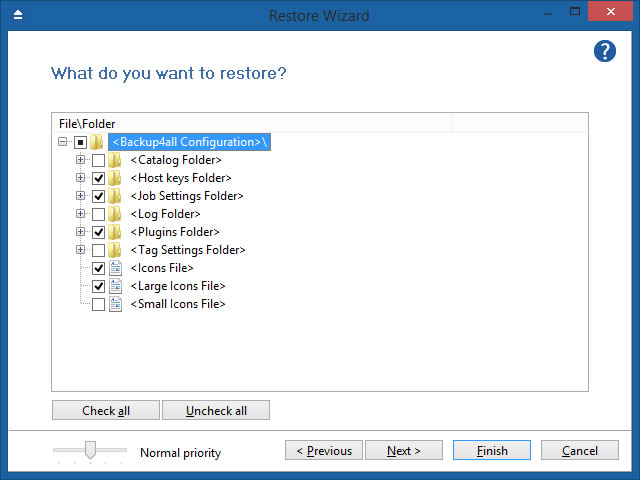Expand the Job Settings Folder node

tap(80, 196)
